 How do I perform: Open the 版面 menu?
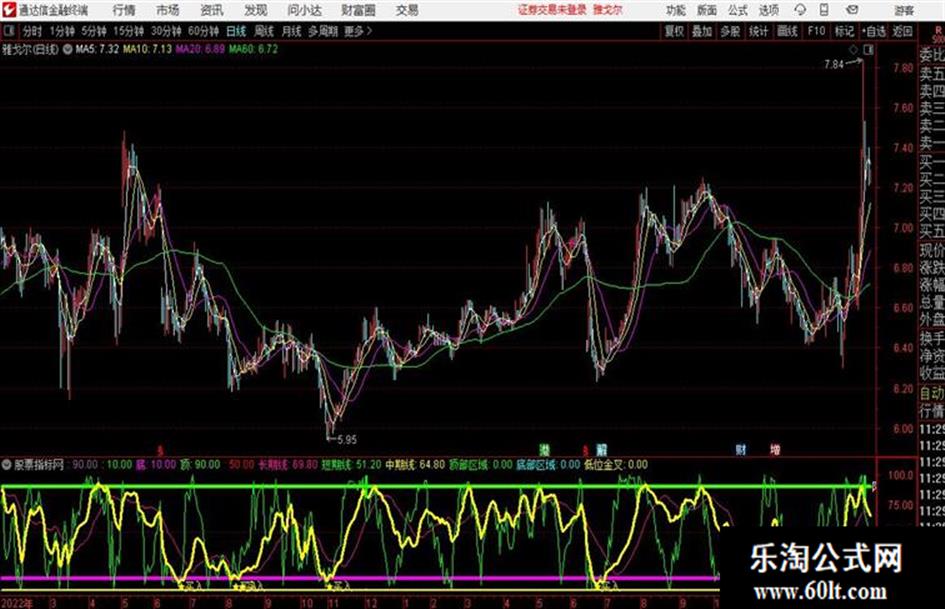coord(707,10)
